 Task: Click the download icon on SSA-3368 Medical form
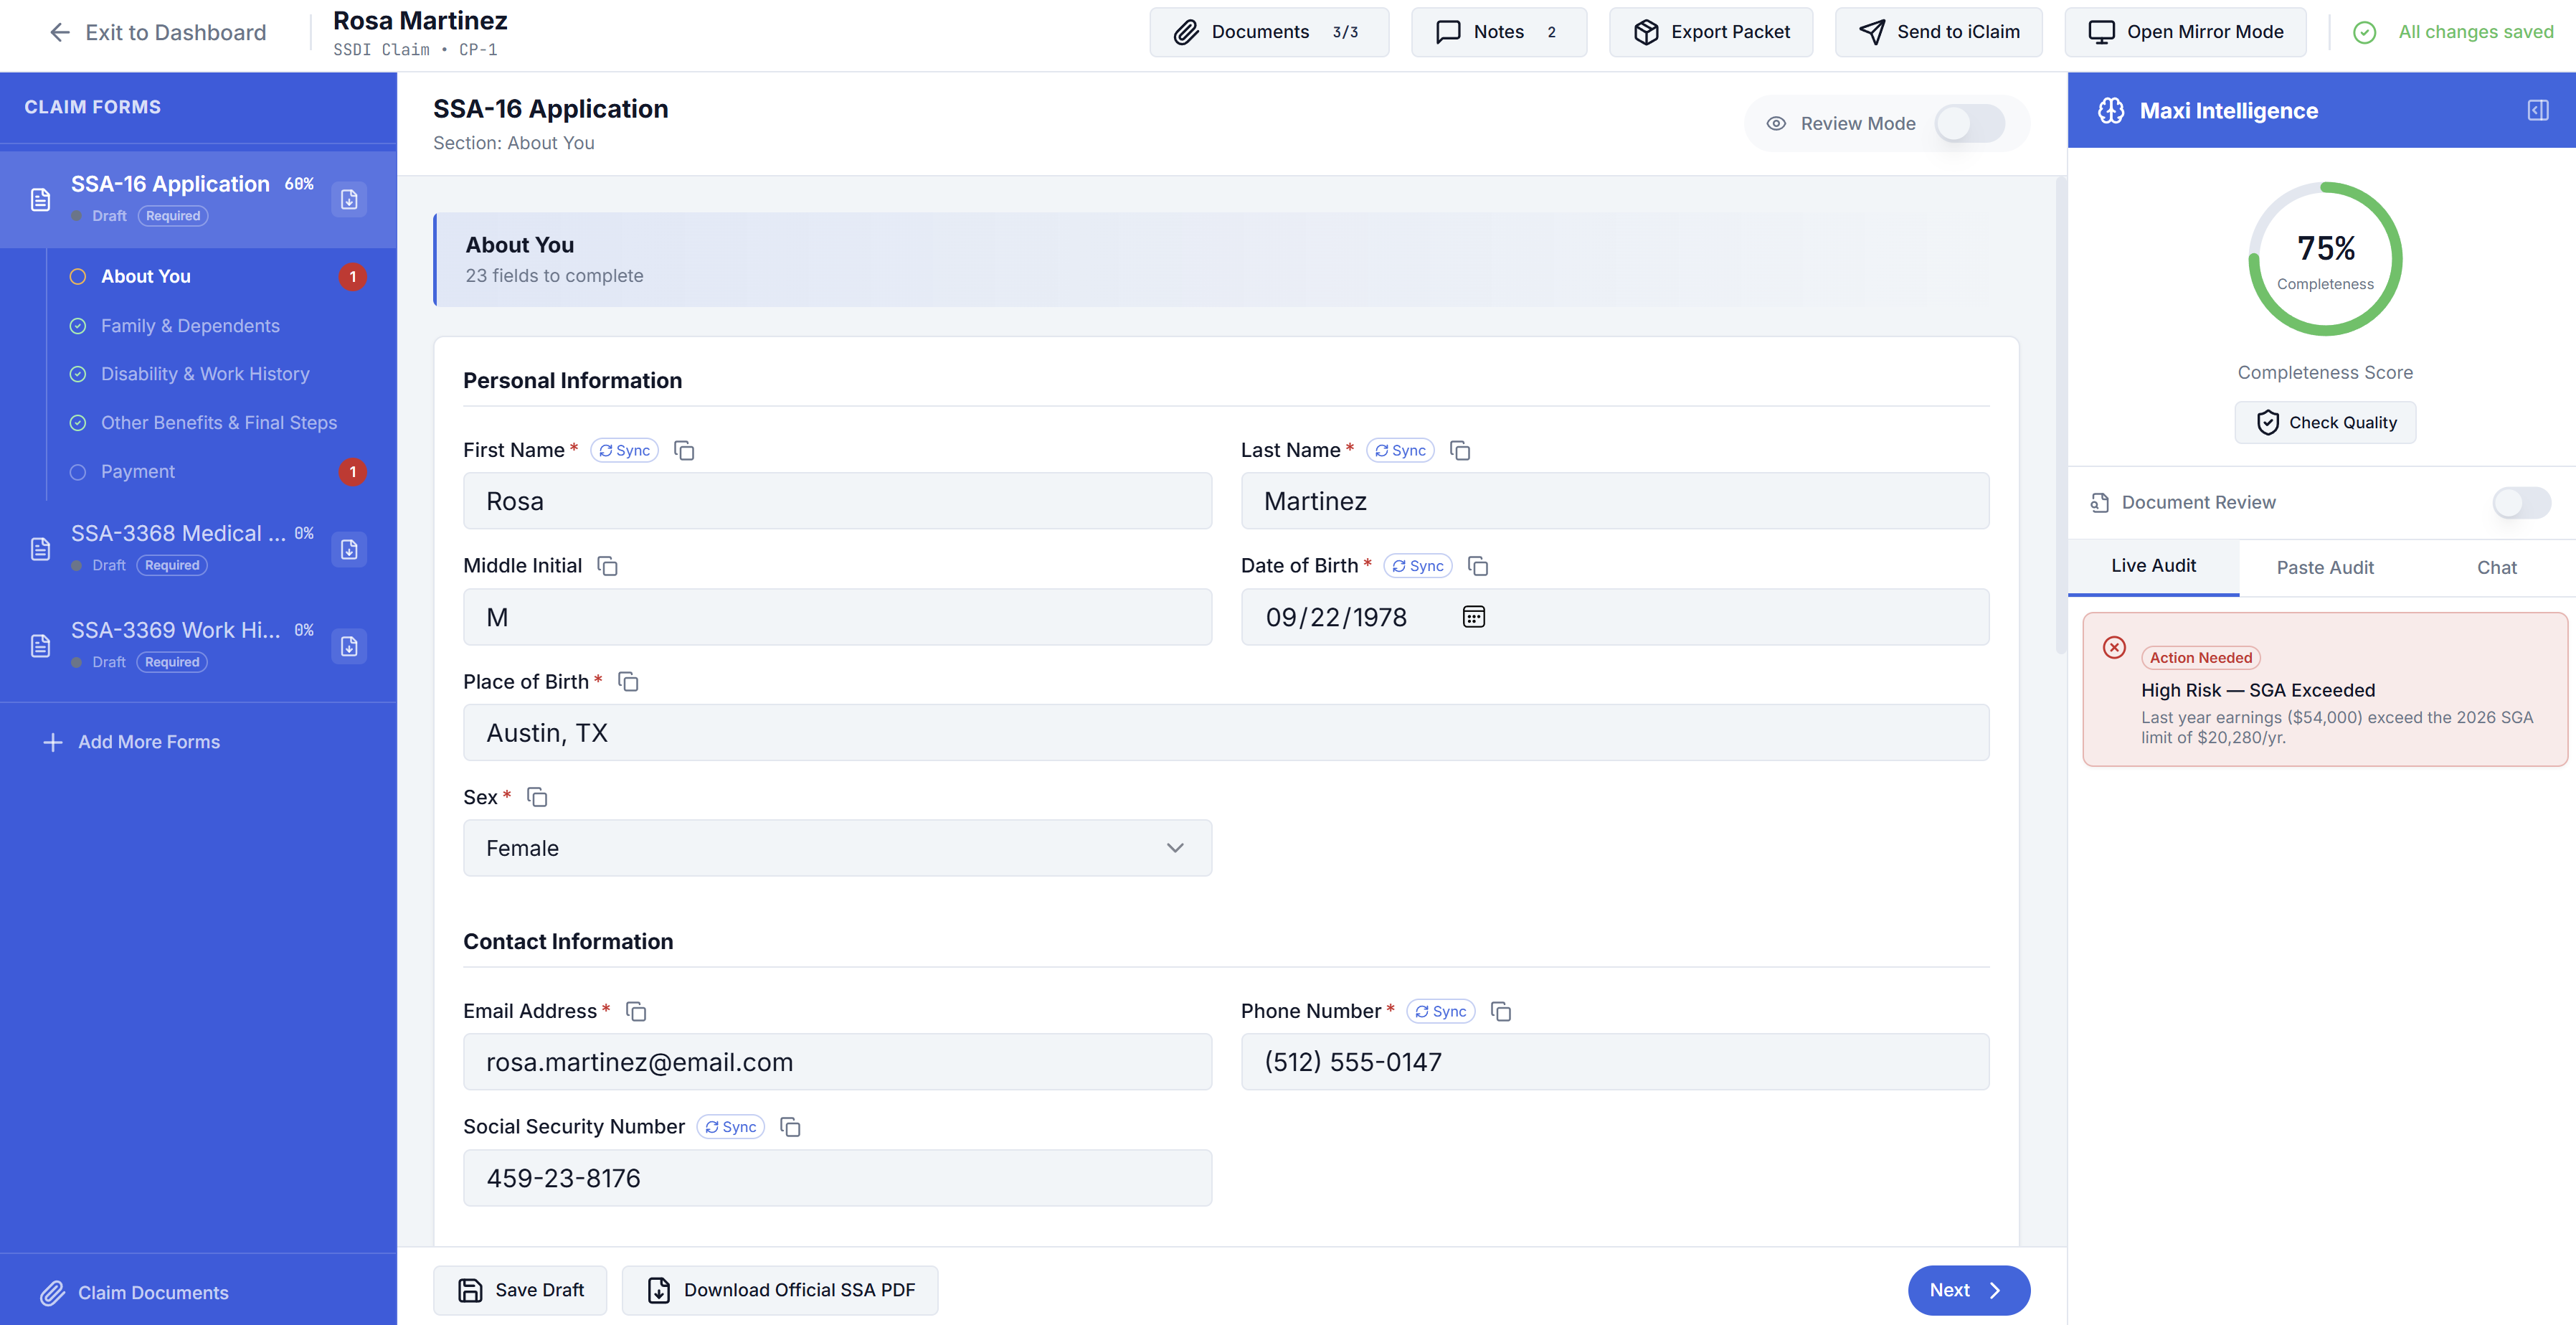[349, 549]
